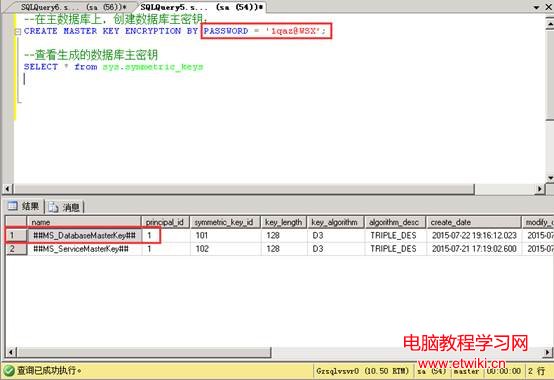Select row header 2 in results grid
554x380 pixels.
coord(16,249)
